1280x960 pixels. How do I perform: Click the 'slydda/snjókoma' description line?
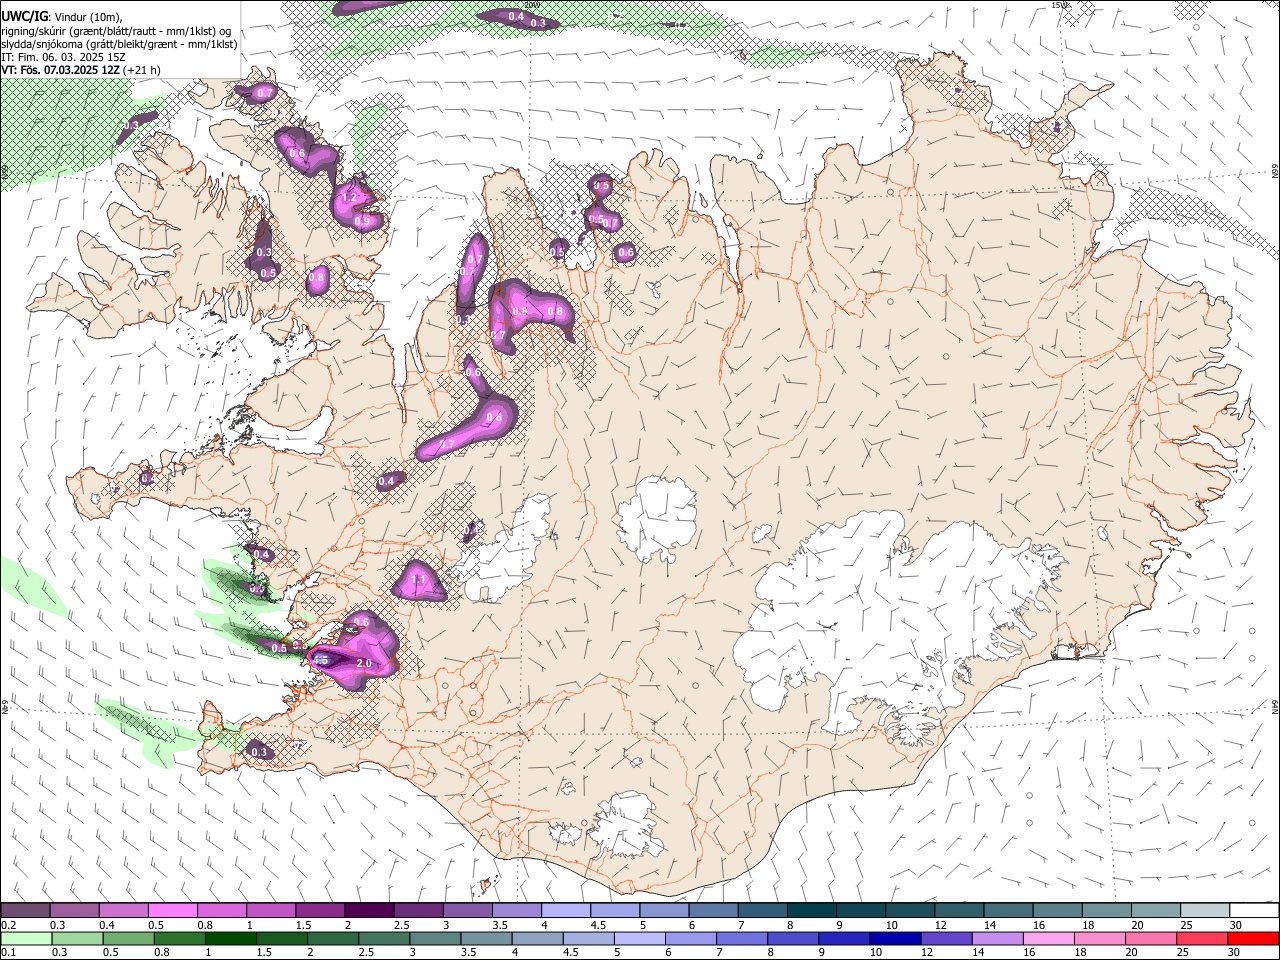[119, 44]
